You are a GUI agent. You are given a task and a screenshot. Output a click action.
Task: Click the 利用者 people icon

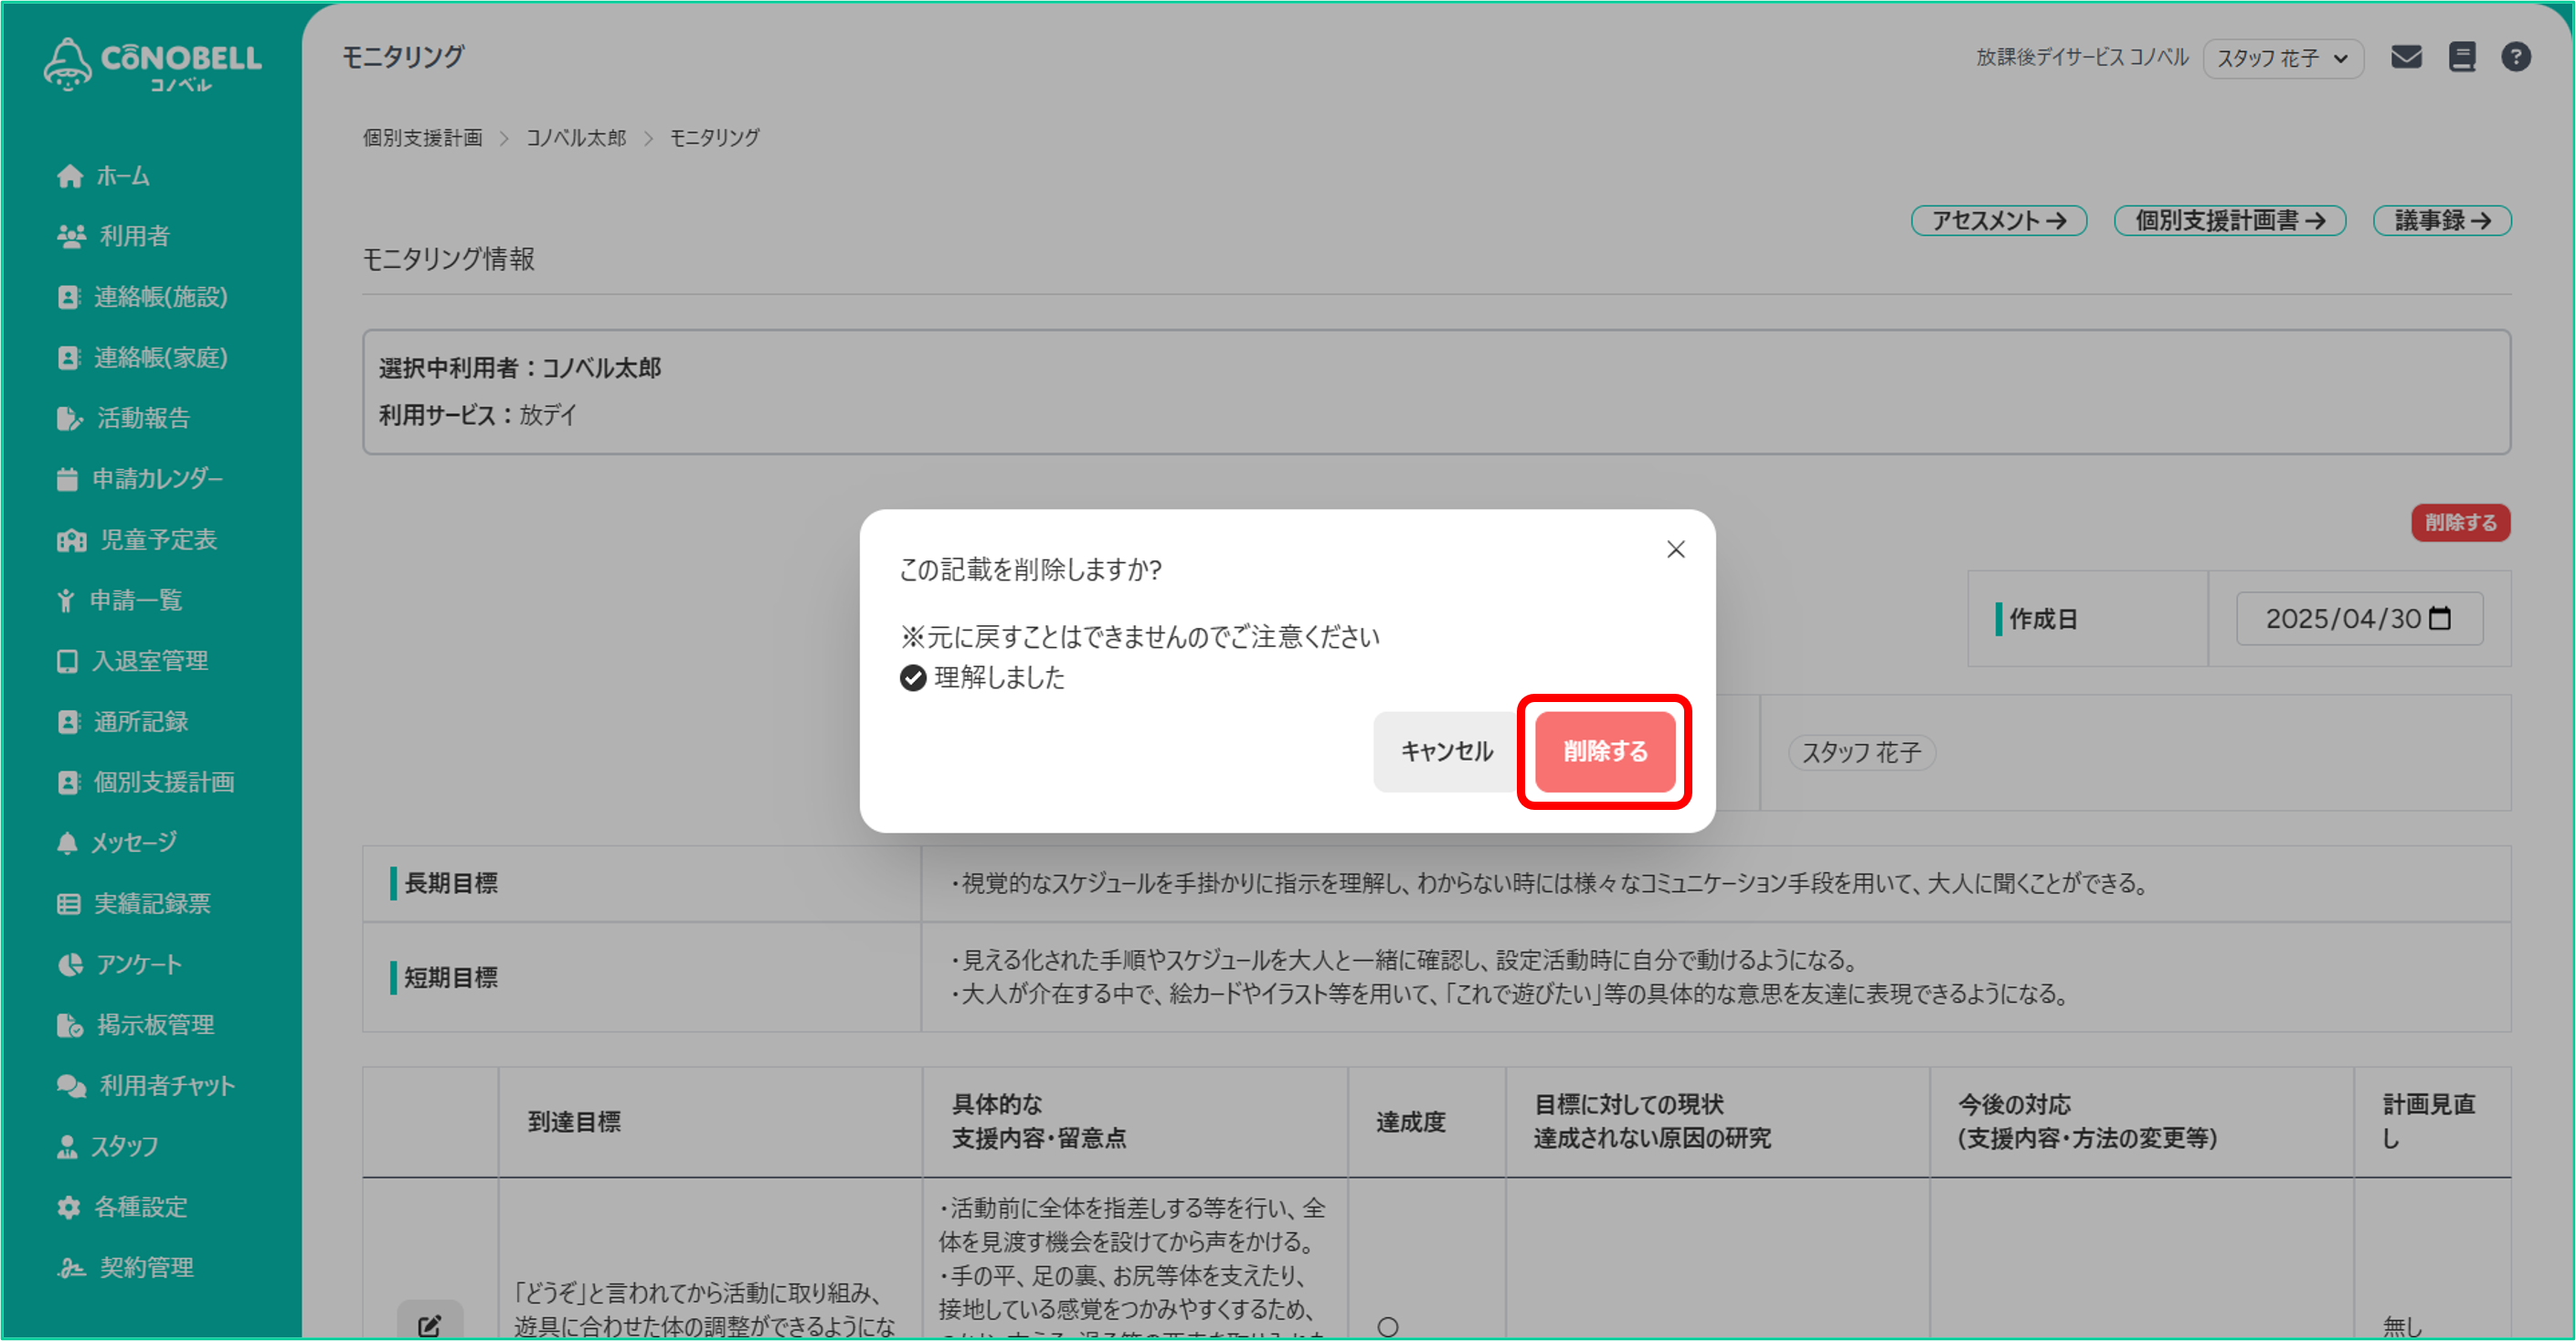pos(71,237)
